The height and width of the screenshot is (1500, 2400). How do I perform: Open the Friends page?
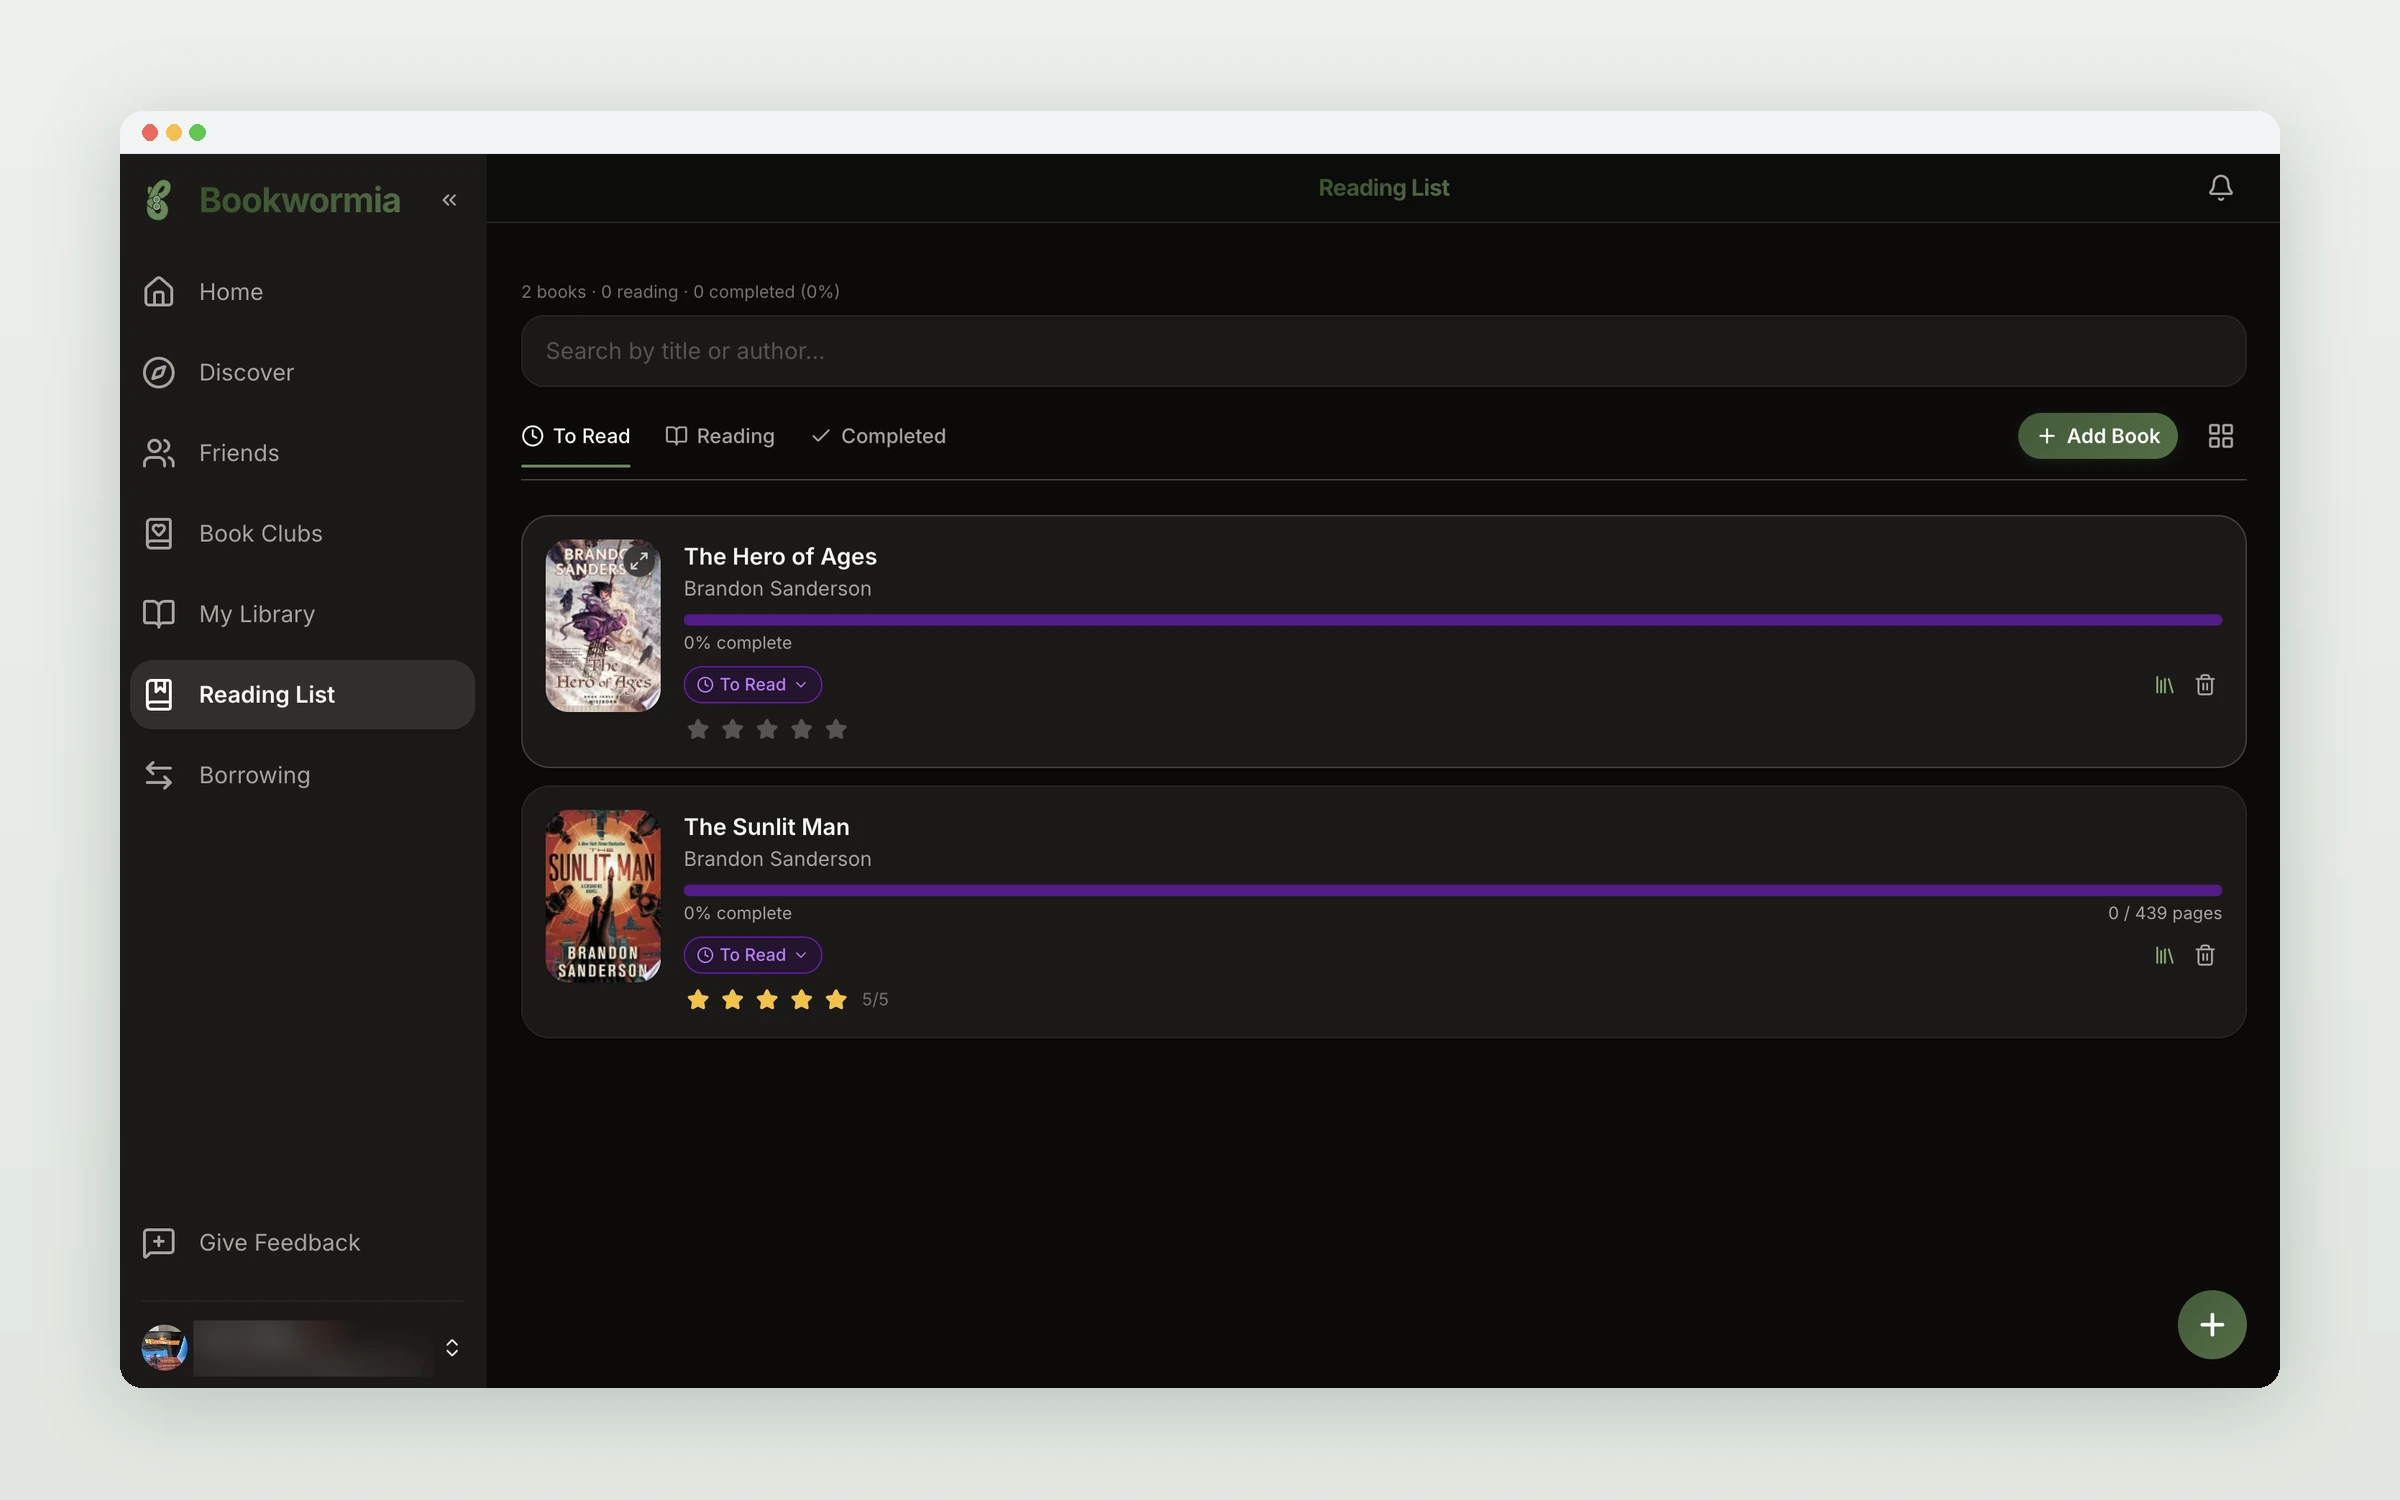[302, 453]
